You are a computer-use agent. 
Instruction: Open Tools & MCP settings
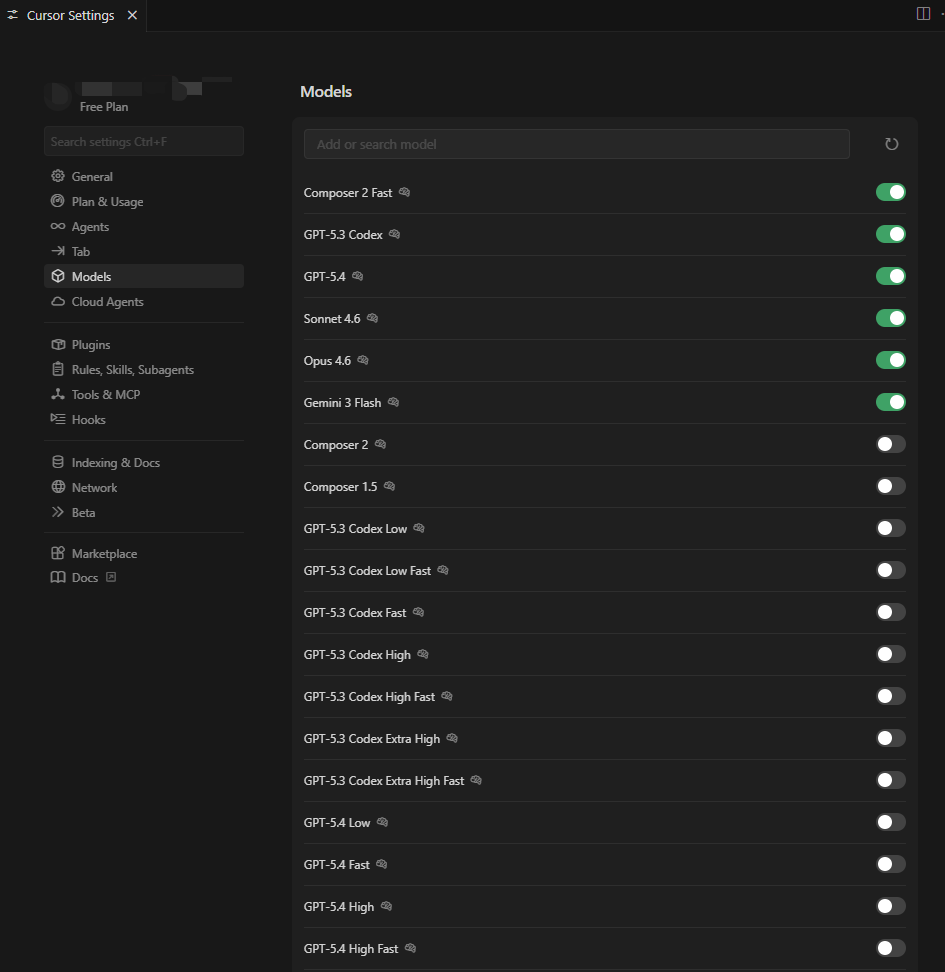[x=144, y=394]
